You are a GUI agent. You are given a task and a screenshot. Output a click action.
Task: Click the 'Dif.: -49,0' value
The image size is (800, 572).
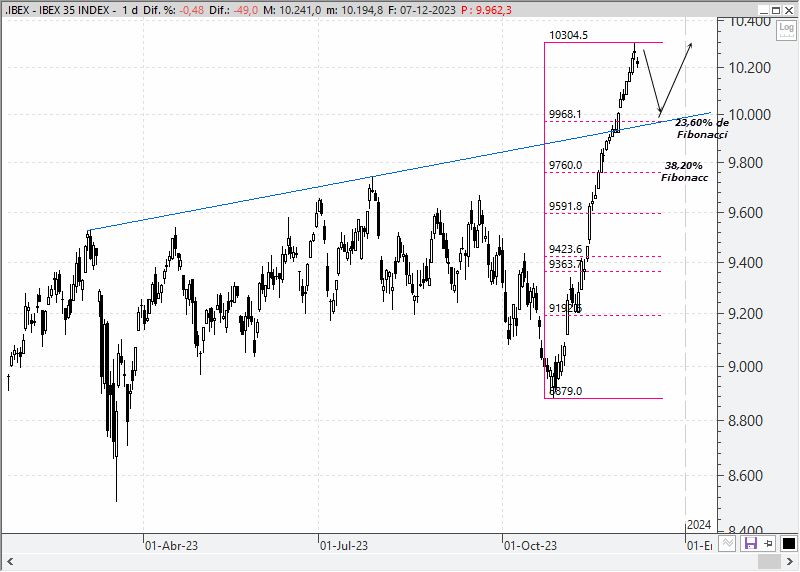coord(234,10)
